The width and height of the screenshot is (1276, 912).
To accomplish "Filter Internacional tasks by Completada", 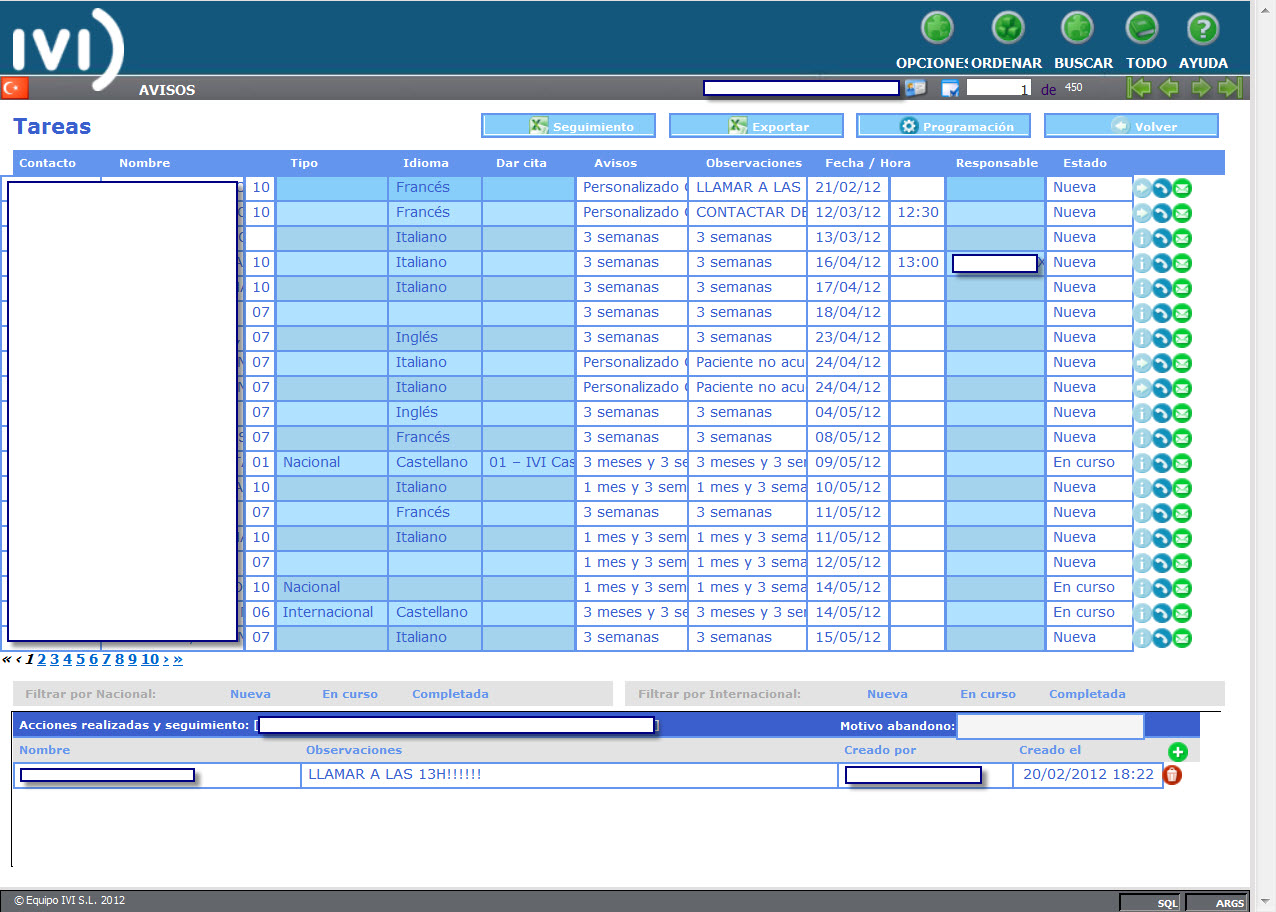I will pos(1087,694).
